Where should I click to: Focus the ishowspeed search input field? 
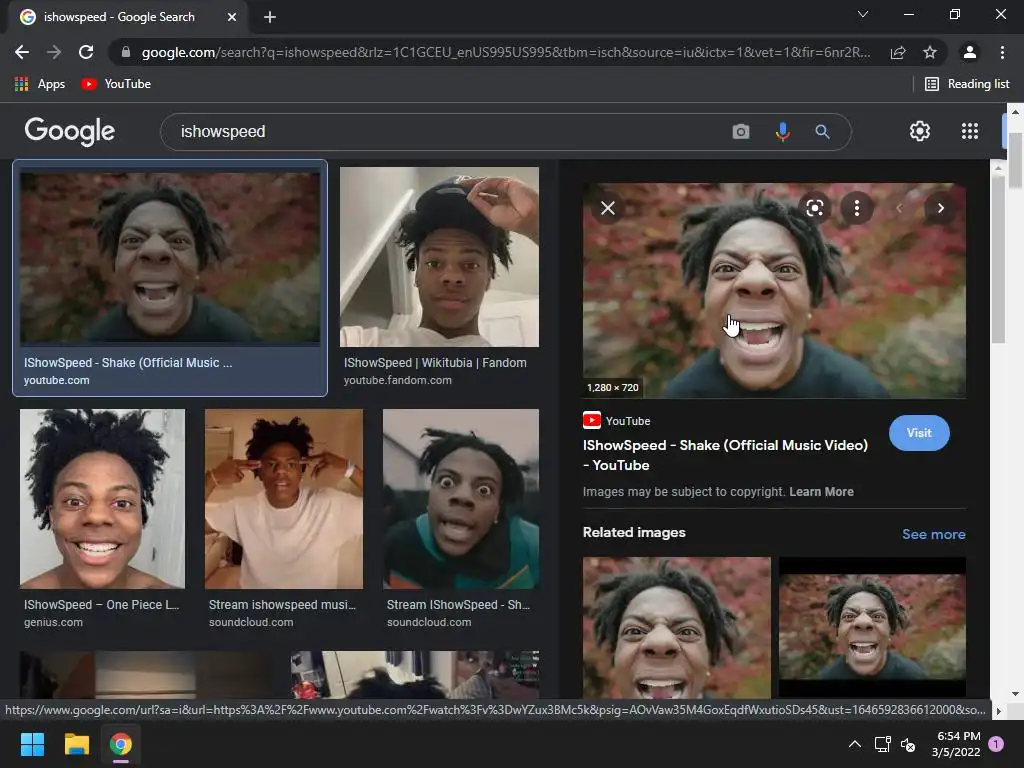click(451, 132)
